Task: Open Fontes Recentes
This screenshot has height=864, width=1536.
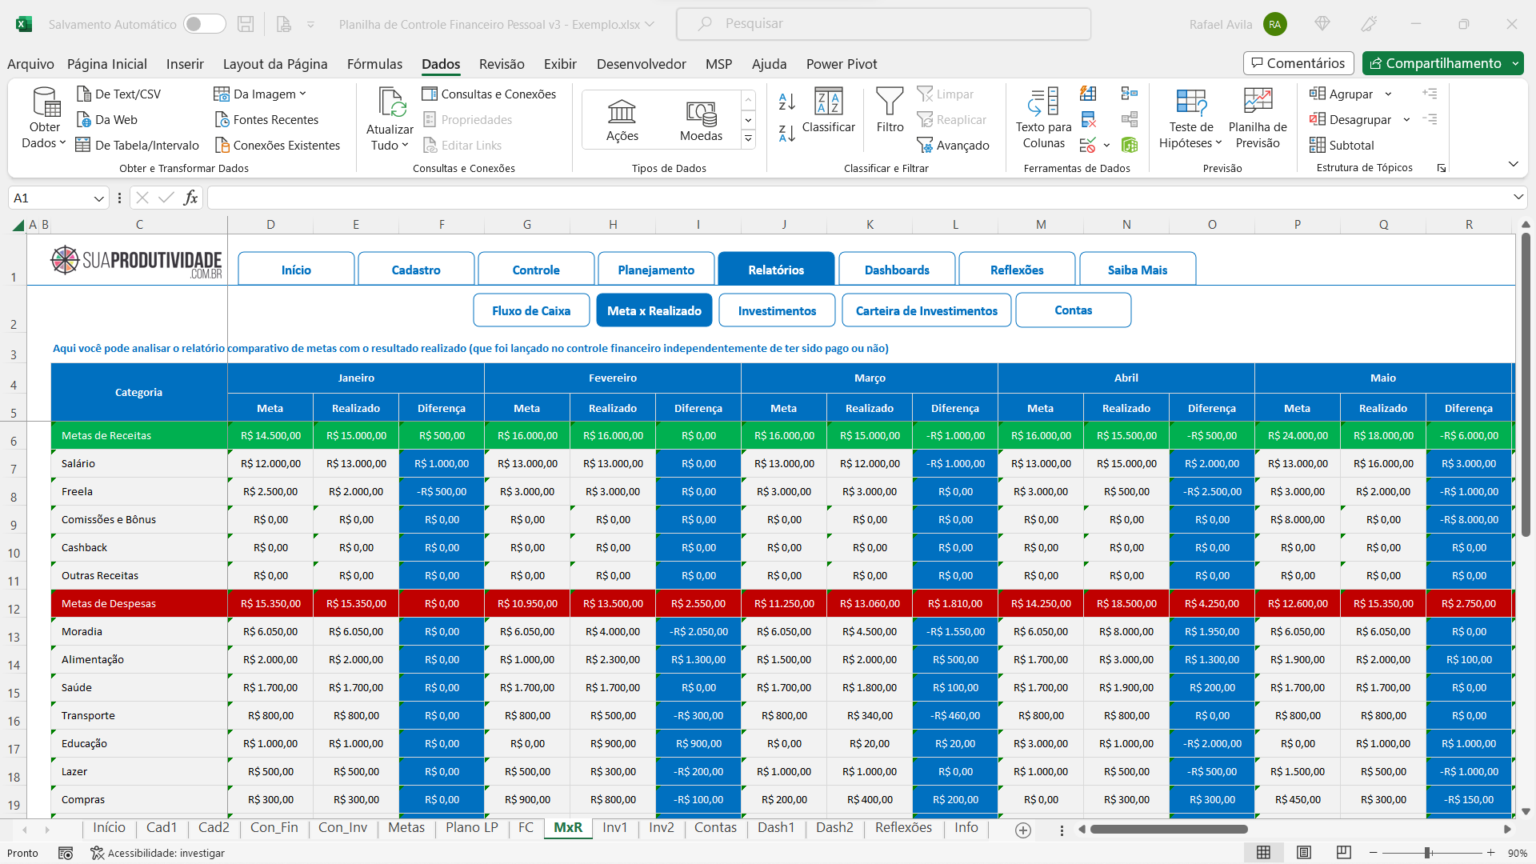Action: tap(266, 120)
